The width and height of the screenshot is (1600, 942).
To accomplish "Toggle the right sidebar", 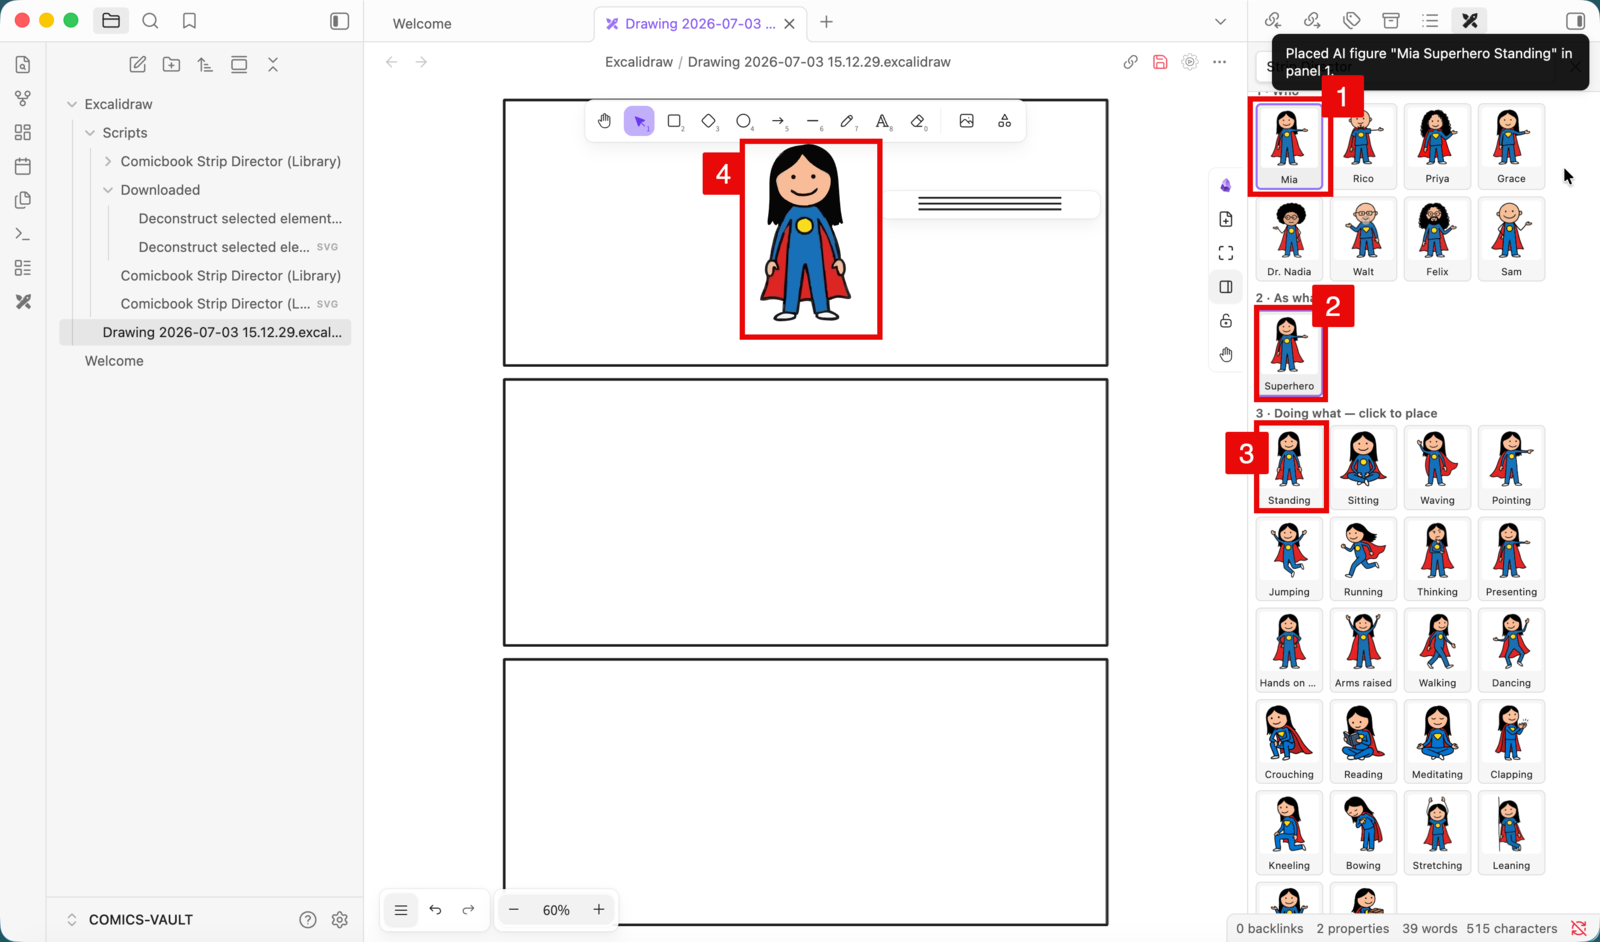I will (x=1575, y=21).
